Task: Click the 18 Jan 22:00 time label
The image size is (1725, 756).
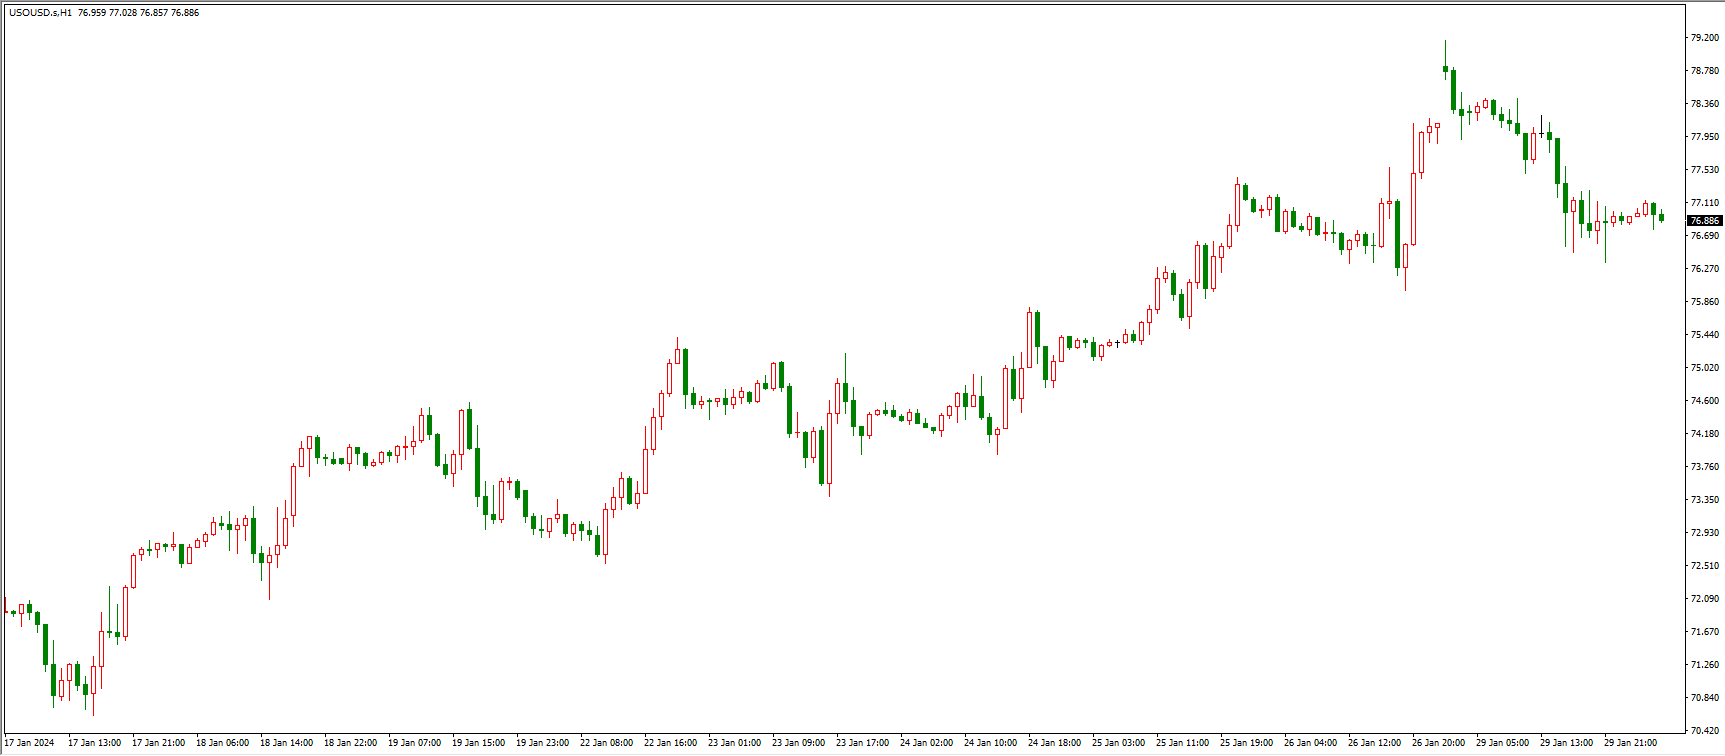Action: pos(350,743)
